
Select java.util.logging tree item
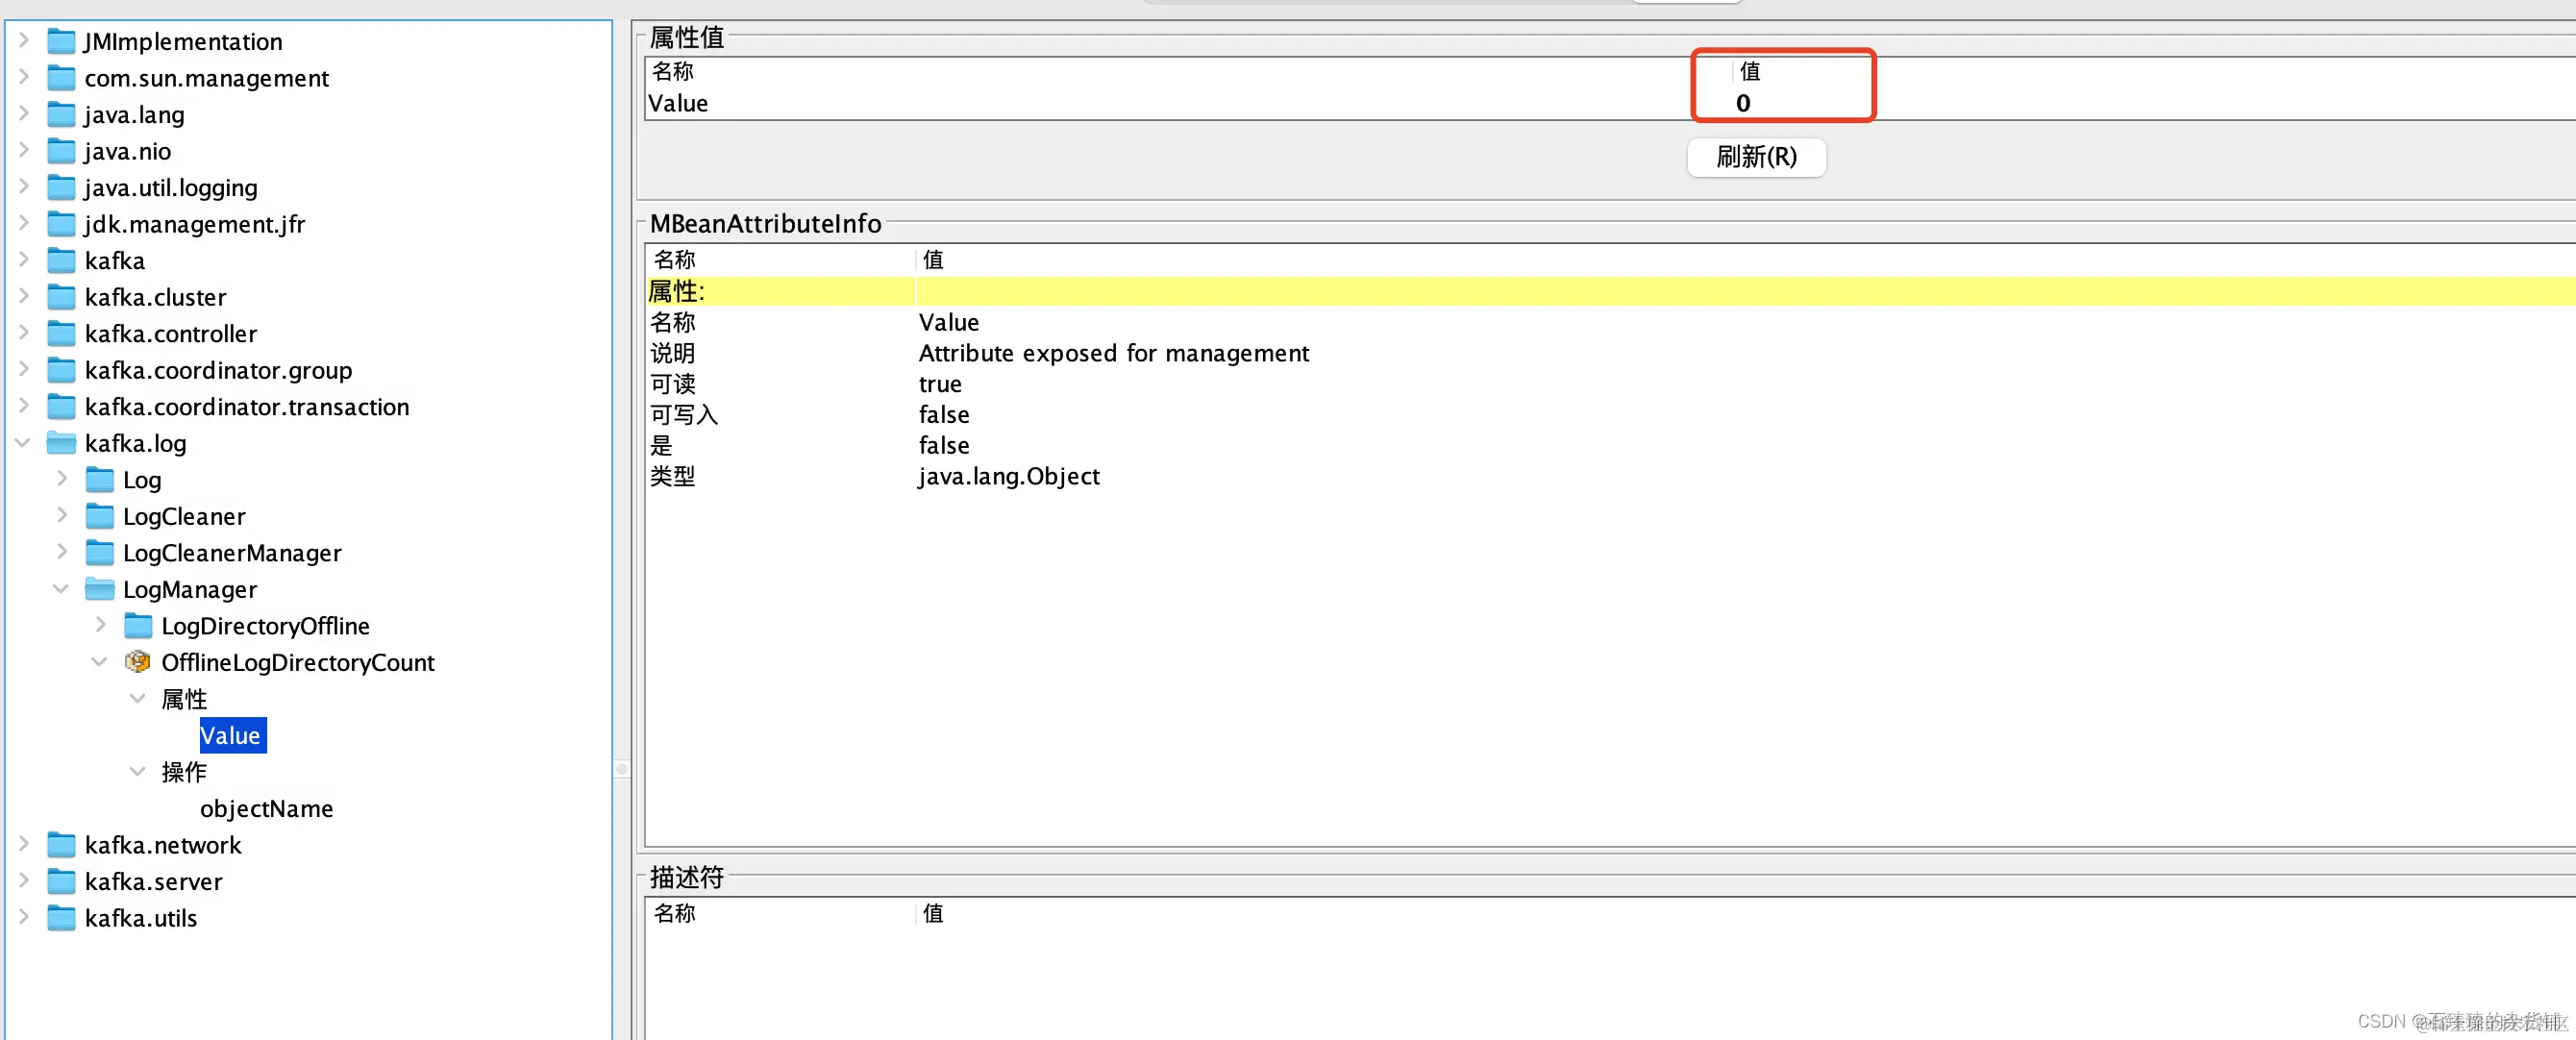click(170, 188)
